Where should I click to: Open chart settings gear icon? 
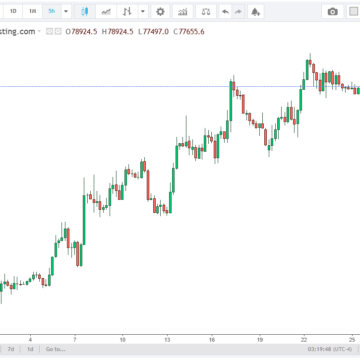coord(160,12)
